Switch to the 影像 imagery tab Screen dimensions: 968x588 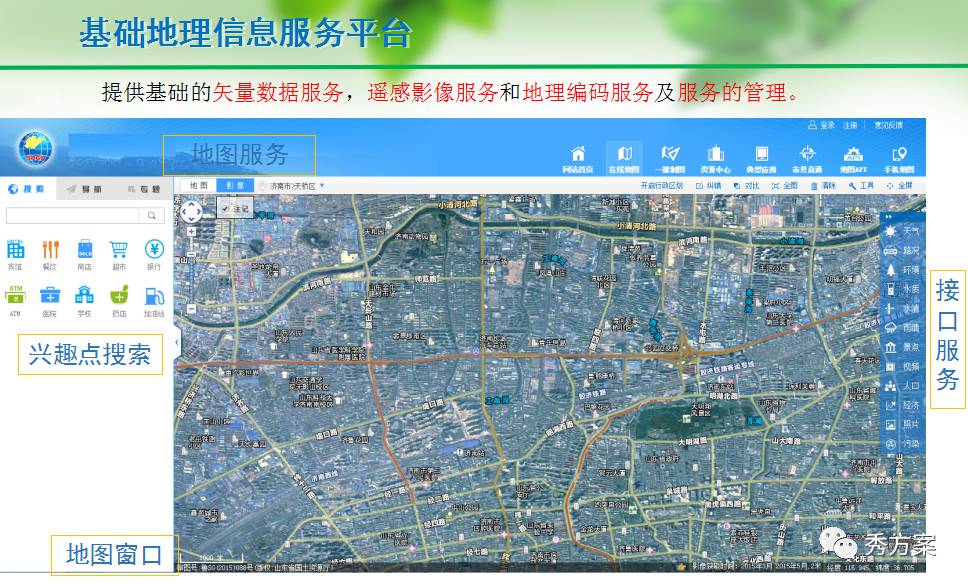pyautogui.click(x=235, y=186)
